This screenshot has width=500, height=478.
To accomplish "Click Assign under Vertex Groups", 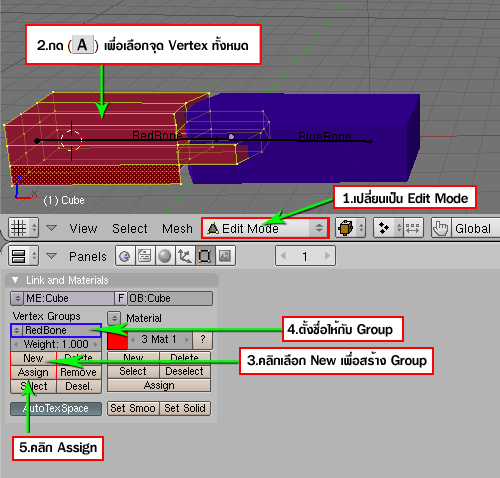I will pyautogui.click(x=33, y=372).
